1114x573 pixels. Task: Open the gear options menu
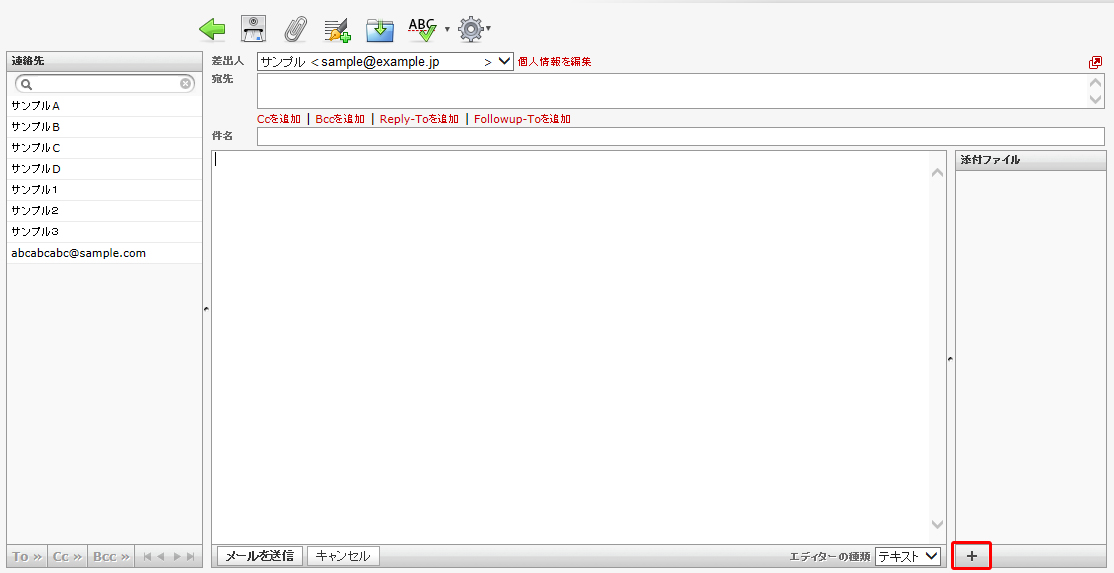tap(470, 29)
